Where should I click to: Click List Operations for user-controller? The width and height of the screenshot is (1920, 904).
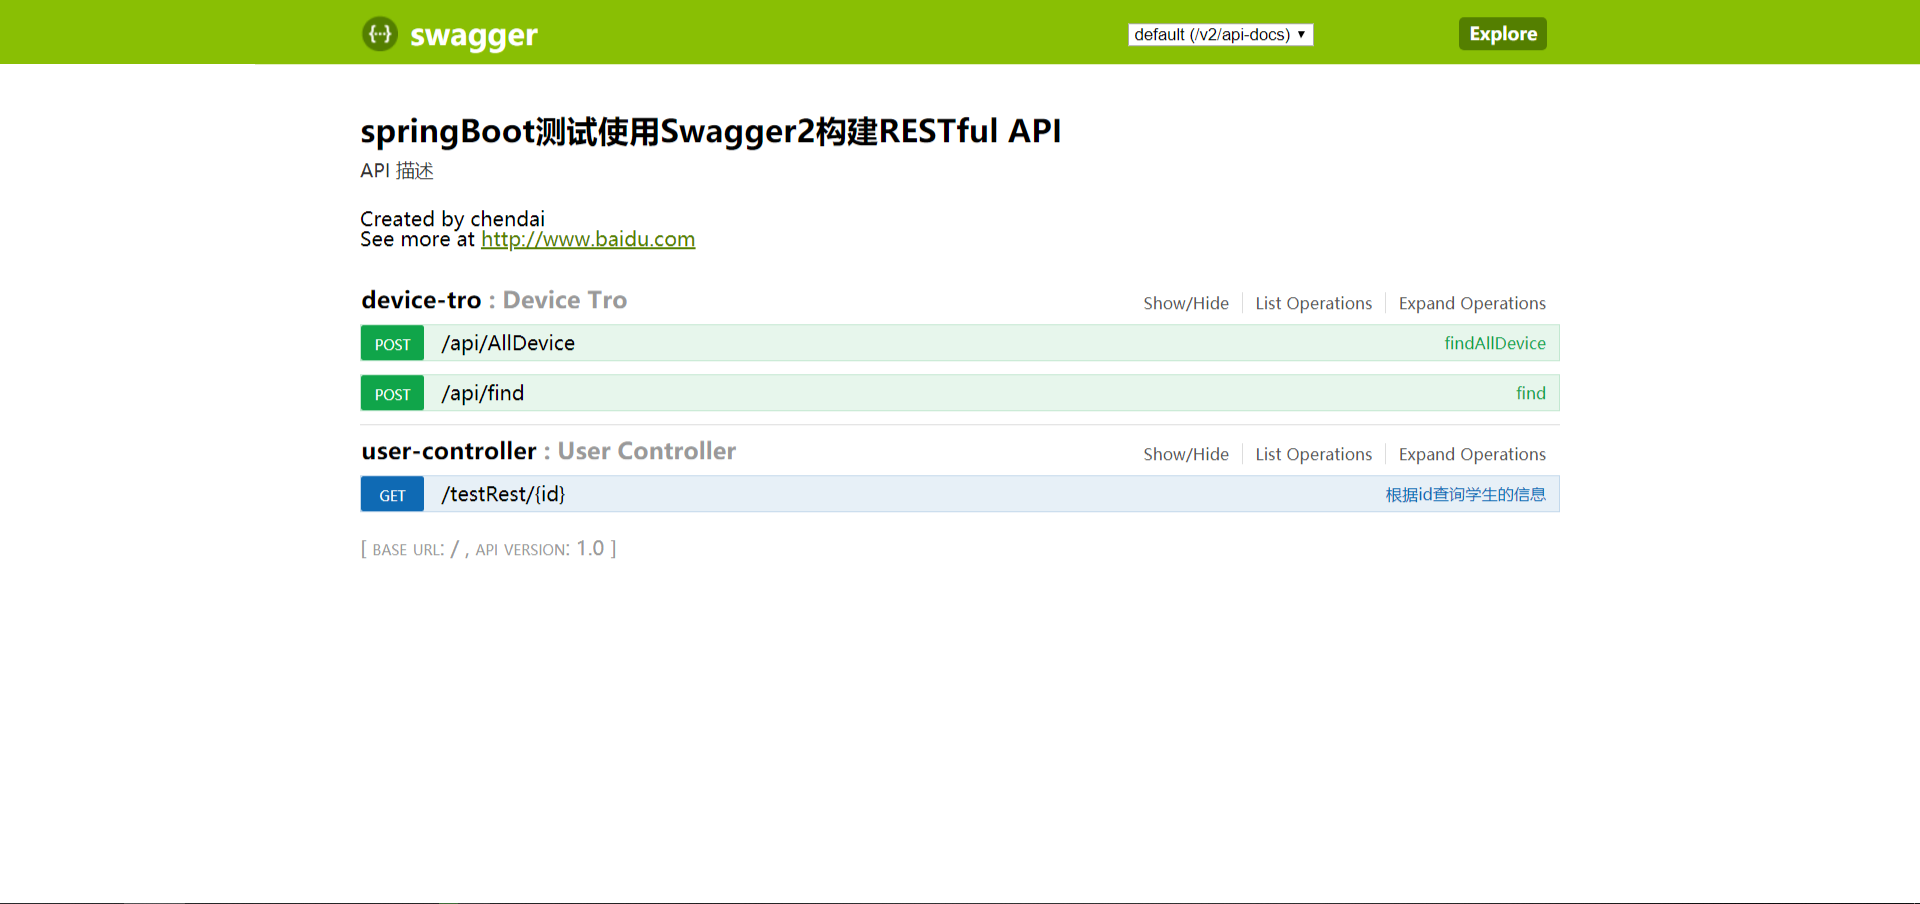click(1313, 454)
